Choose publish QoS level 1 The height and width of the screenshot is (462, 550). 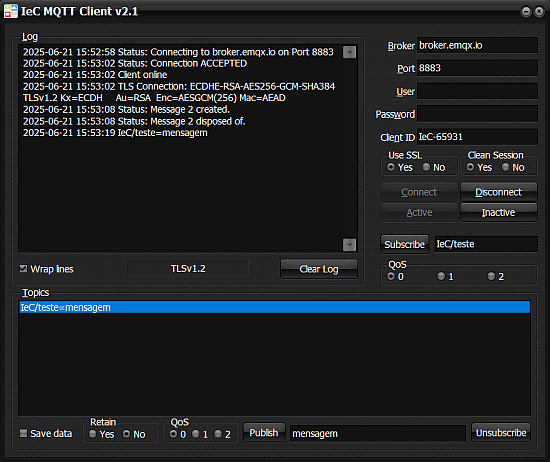196,434
